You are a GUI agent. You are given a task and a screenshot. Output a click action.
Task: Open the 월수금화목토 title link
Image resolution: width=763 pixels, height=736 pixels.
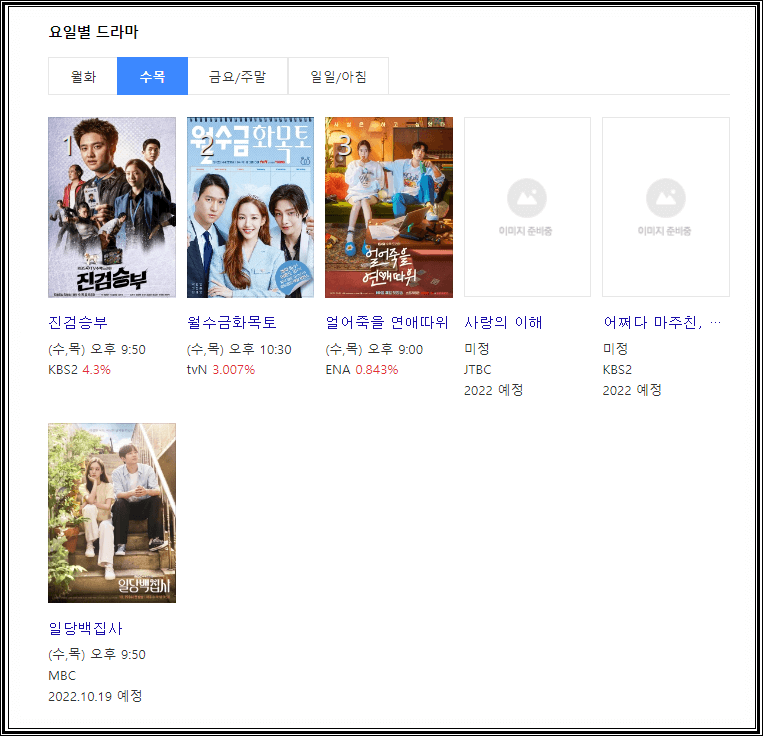[x=232, y=322]
